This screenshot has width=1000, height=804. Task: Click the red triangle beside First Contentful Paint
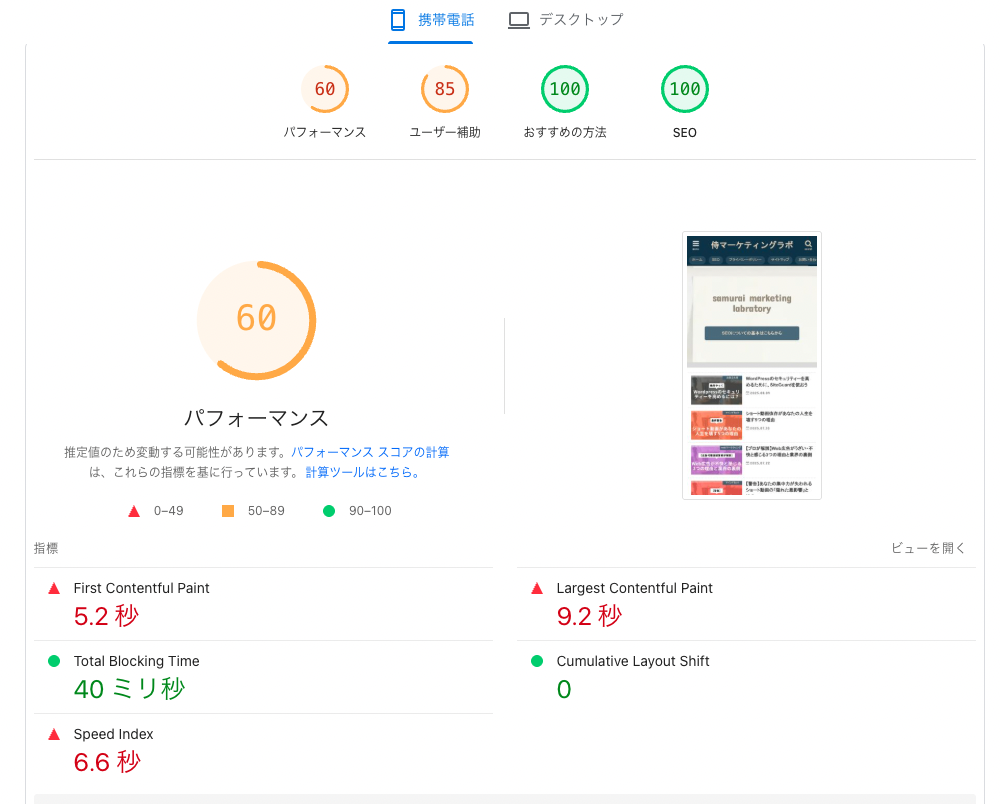[x=54, y=588]
